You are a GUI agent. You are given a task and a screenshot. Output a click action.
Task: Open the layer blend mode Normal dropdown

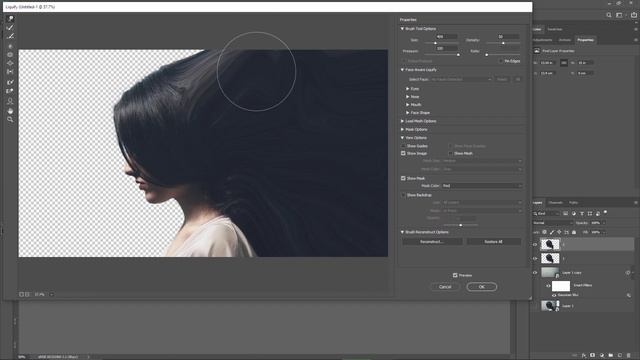pyautogui.click(x=553, y=223)
